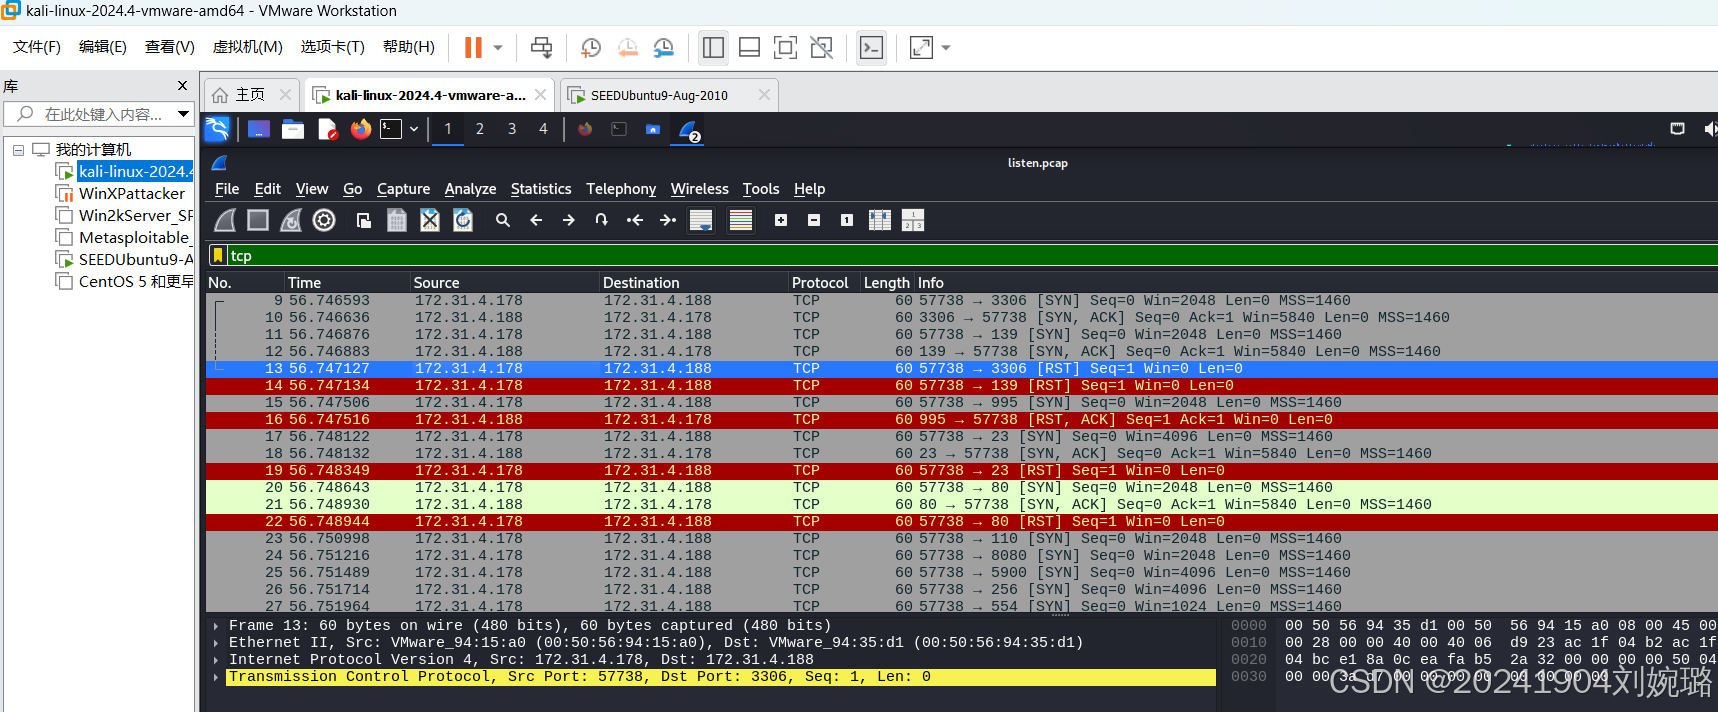
Task: Open a capture file from Wireshark toolbar
Action: (364, 220)
